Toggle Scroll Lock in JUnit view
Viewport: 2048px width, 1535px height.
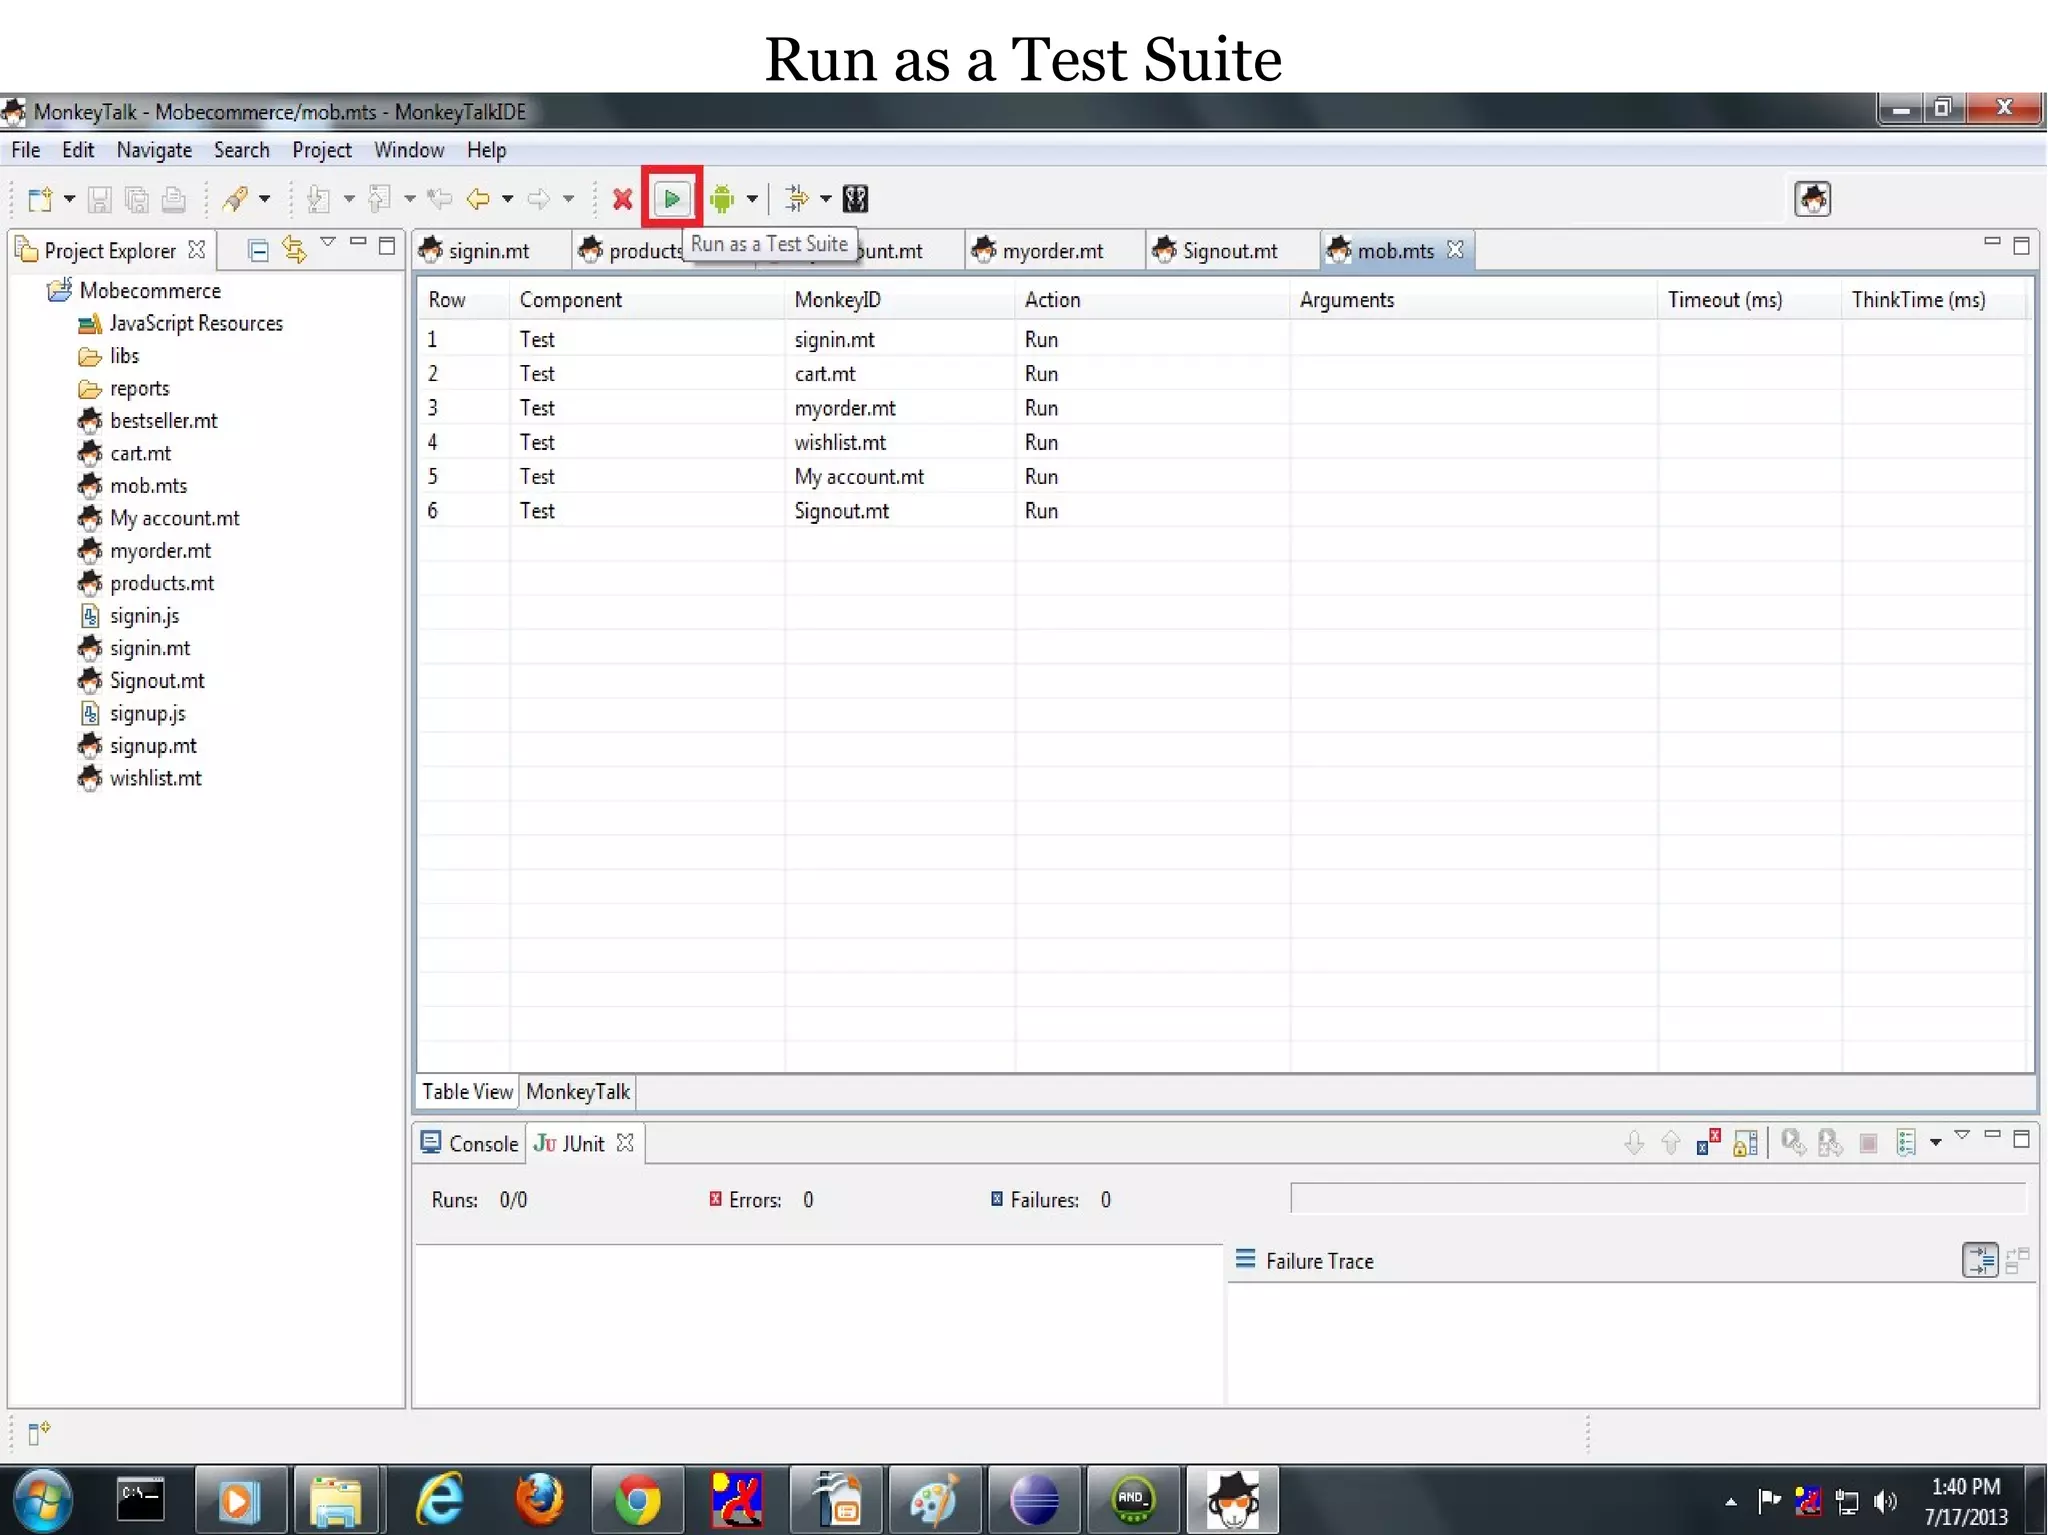click(1745, 1142)
